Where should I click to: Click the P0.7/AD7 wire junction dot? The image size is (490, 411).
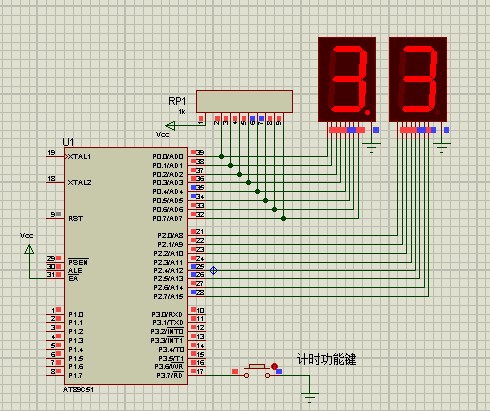283,218
